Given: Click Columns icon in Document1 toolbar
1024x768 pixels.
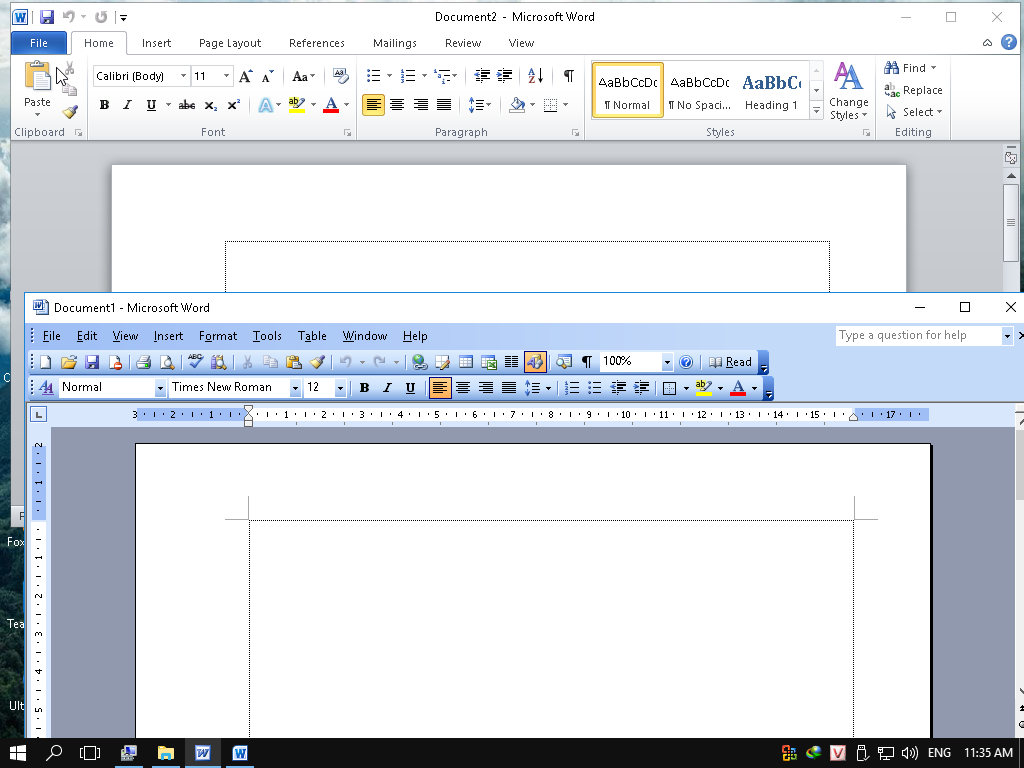Looking at the screenshot, I should pos(511,362).
